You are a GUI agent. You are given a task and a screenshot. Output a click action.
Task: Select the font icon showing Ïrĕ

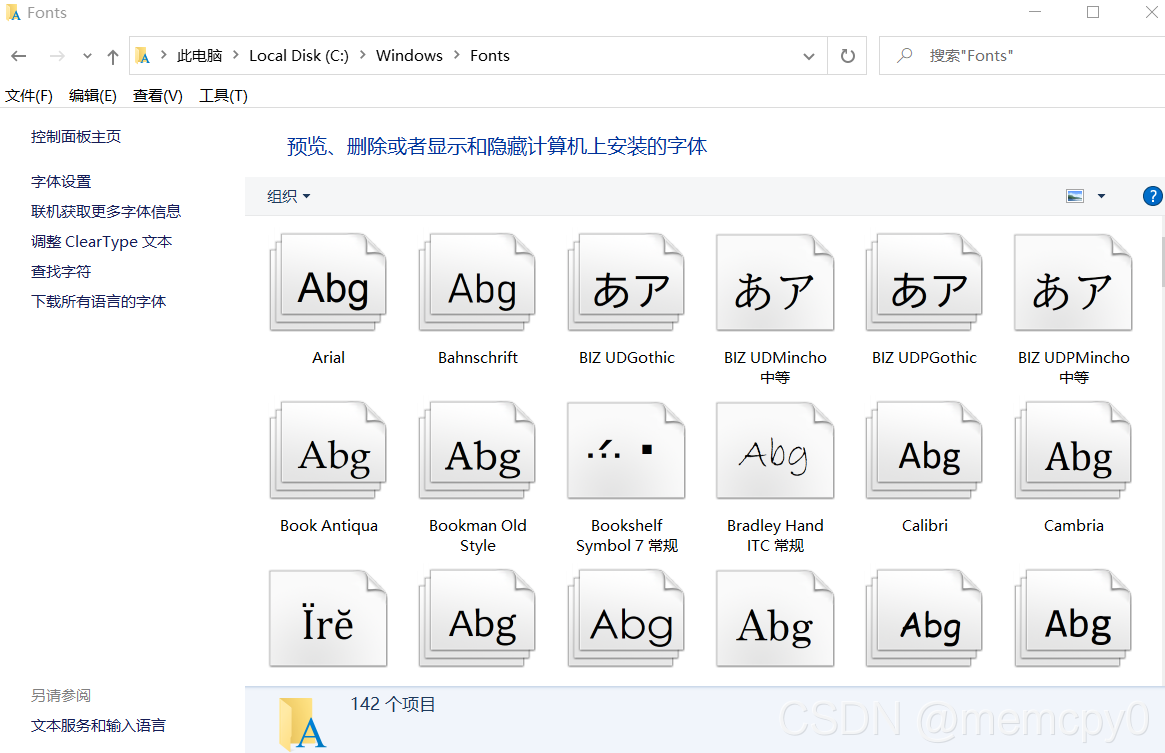328,618
